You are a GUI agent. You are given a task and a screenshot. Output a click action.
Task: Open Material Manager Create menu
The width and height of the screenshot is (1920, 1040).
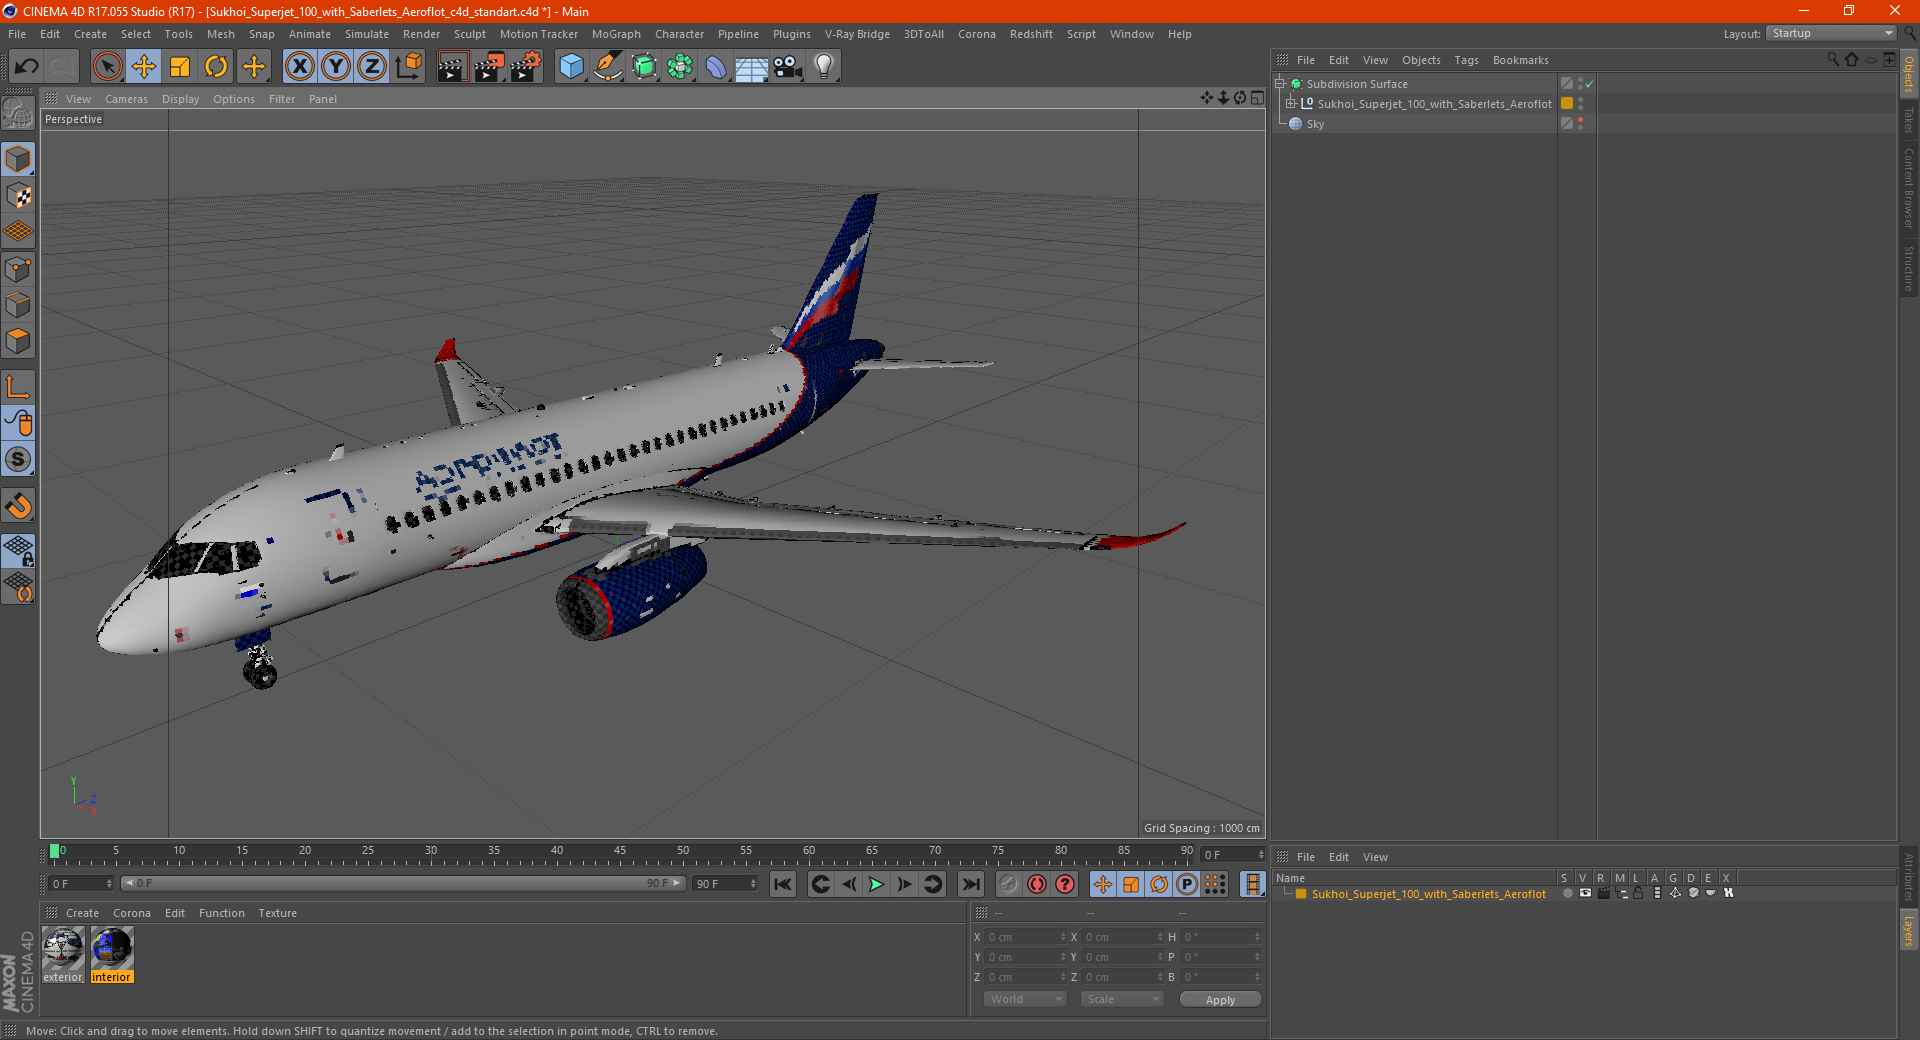82,913
